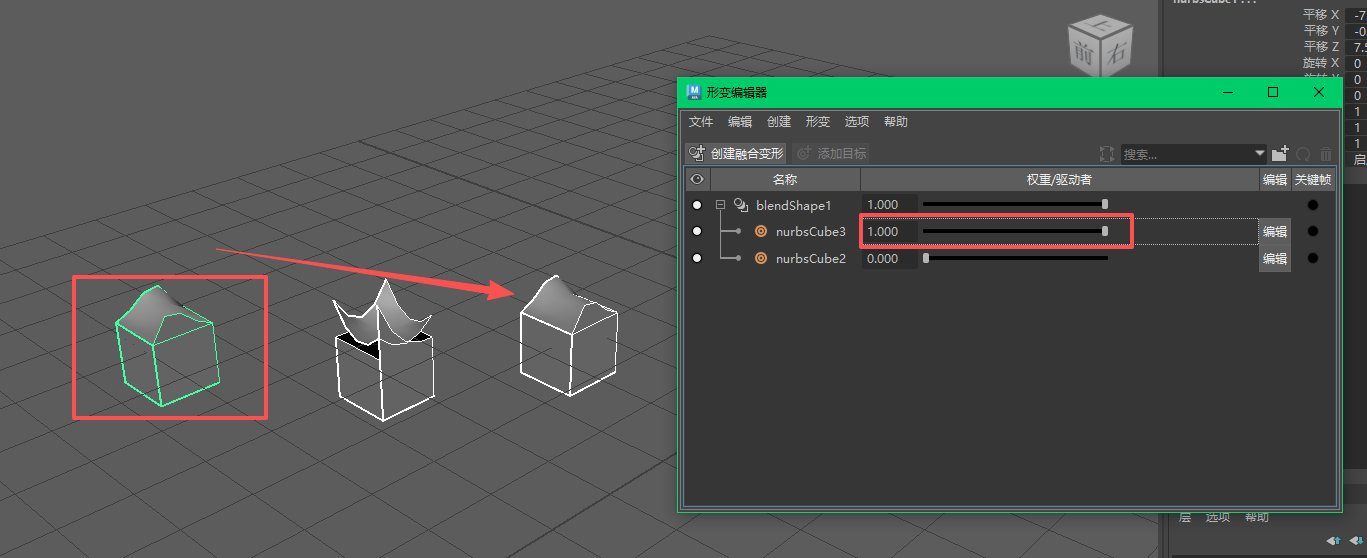Click the refresh icon in Shape Editor toolbar
1367x558 pixels.
[x=1303, y=154]
